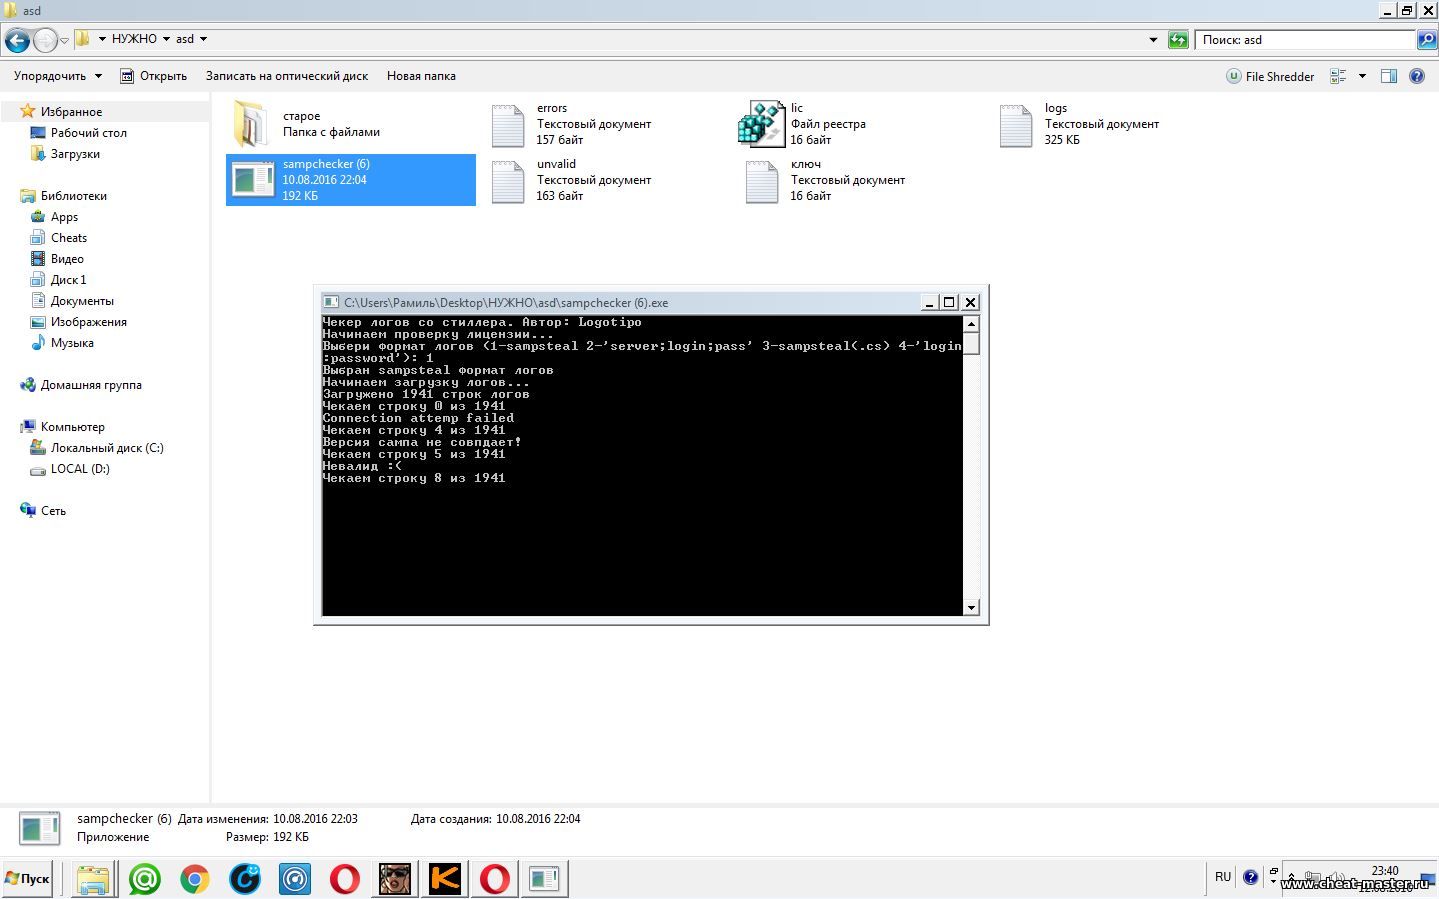The width and height of the screenshot is (1439, 899).
Task: Click Записать на оптический диск
Action: click(x=287, y=76)
